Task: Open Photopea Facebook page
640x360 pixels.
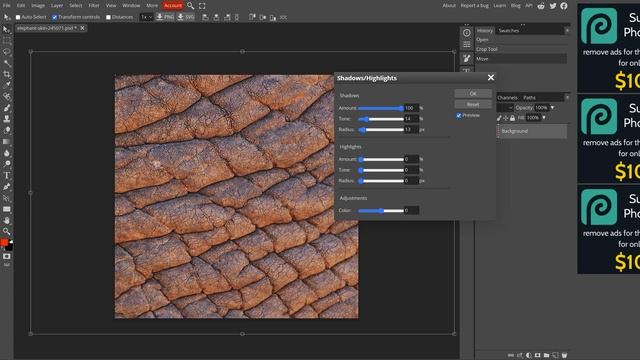Action: coord(564,6)
